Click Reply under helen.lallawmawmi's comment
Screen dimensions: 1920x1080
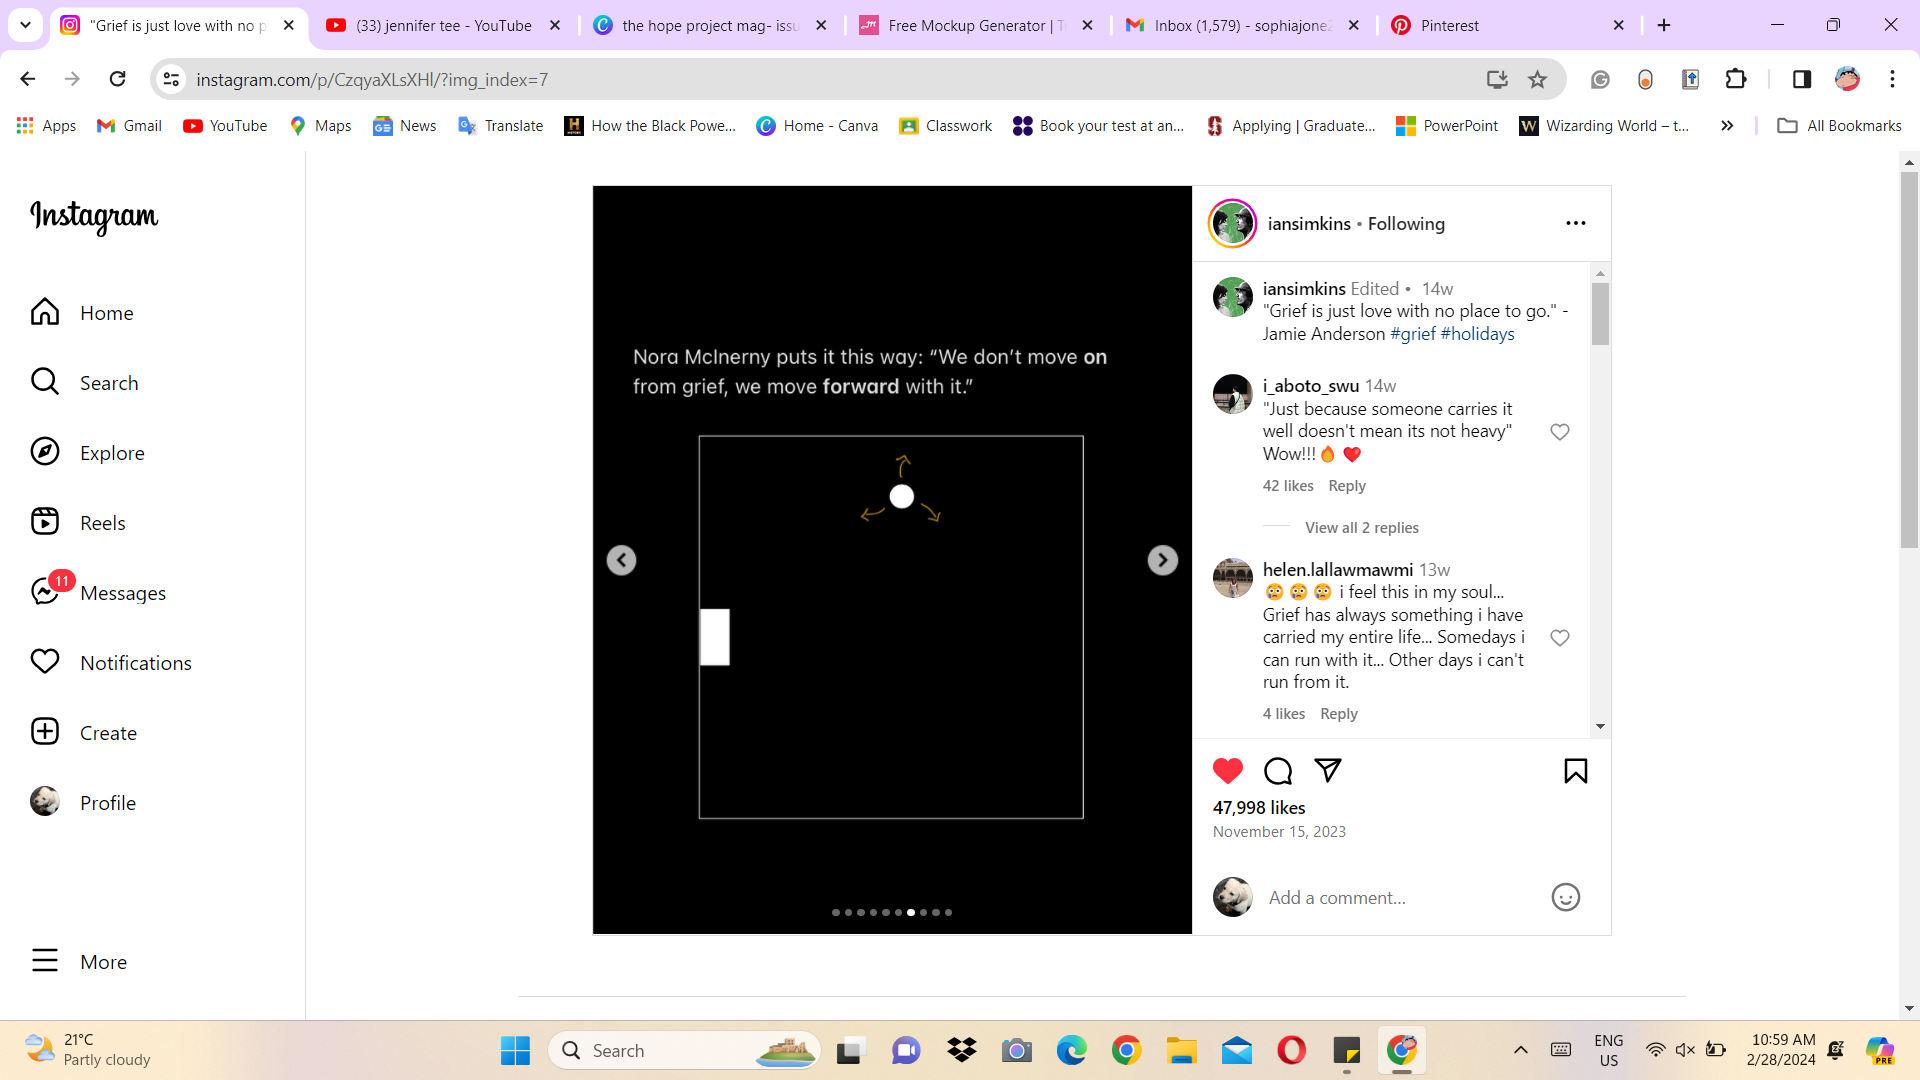1338,714
